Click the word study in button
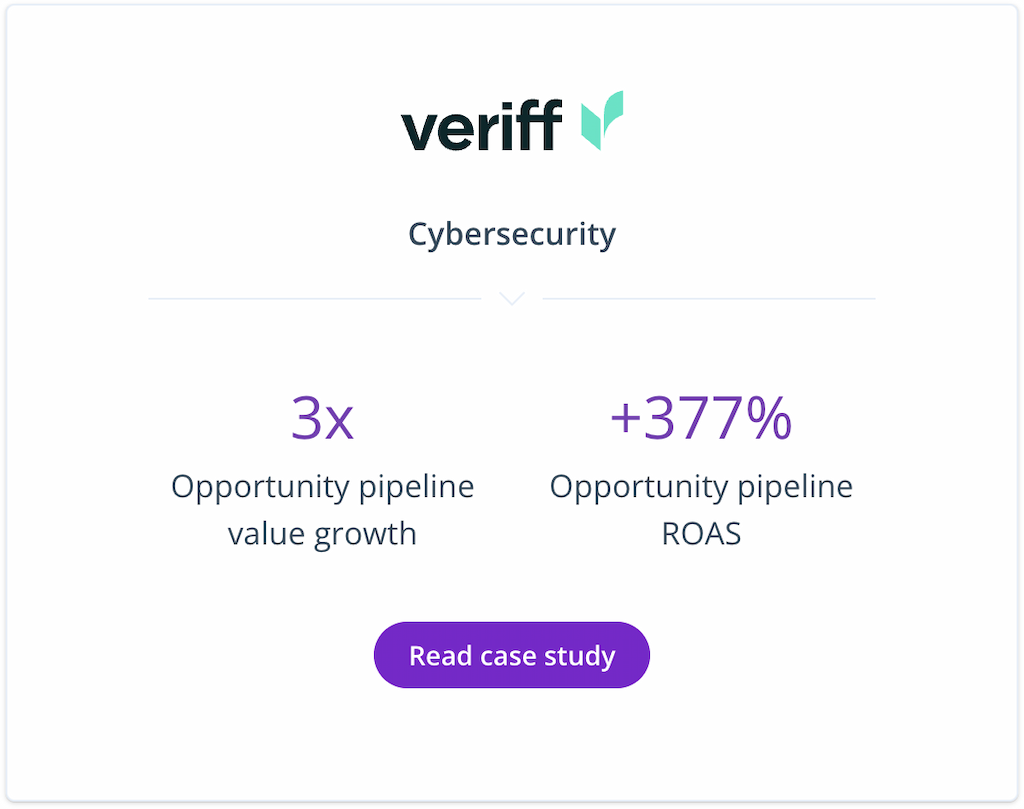This screenshot has height=809, width=1024. coord(579,656)
